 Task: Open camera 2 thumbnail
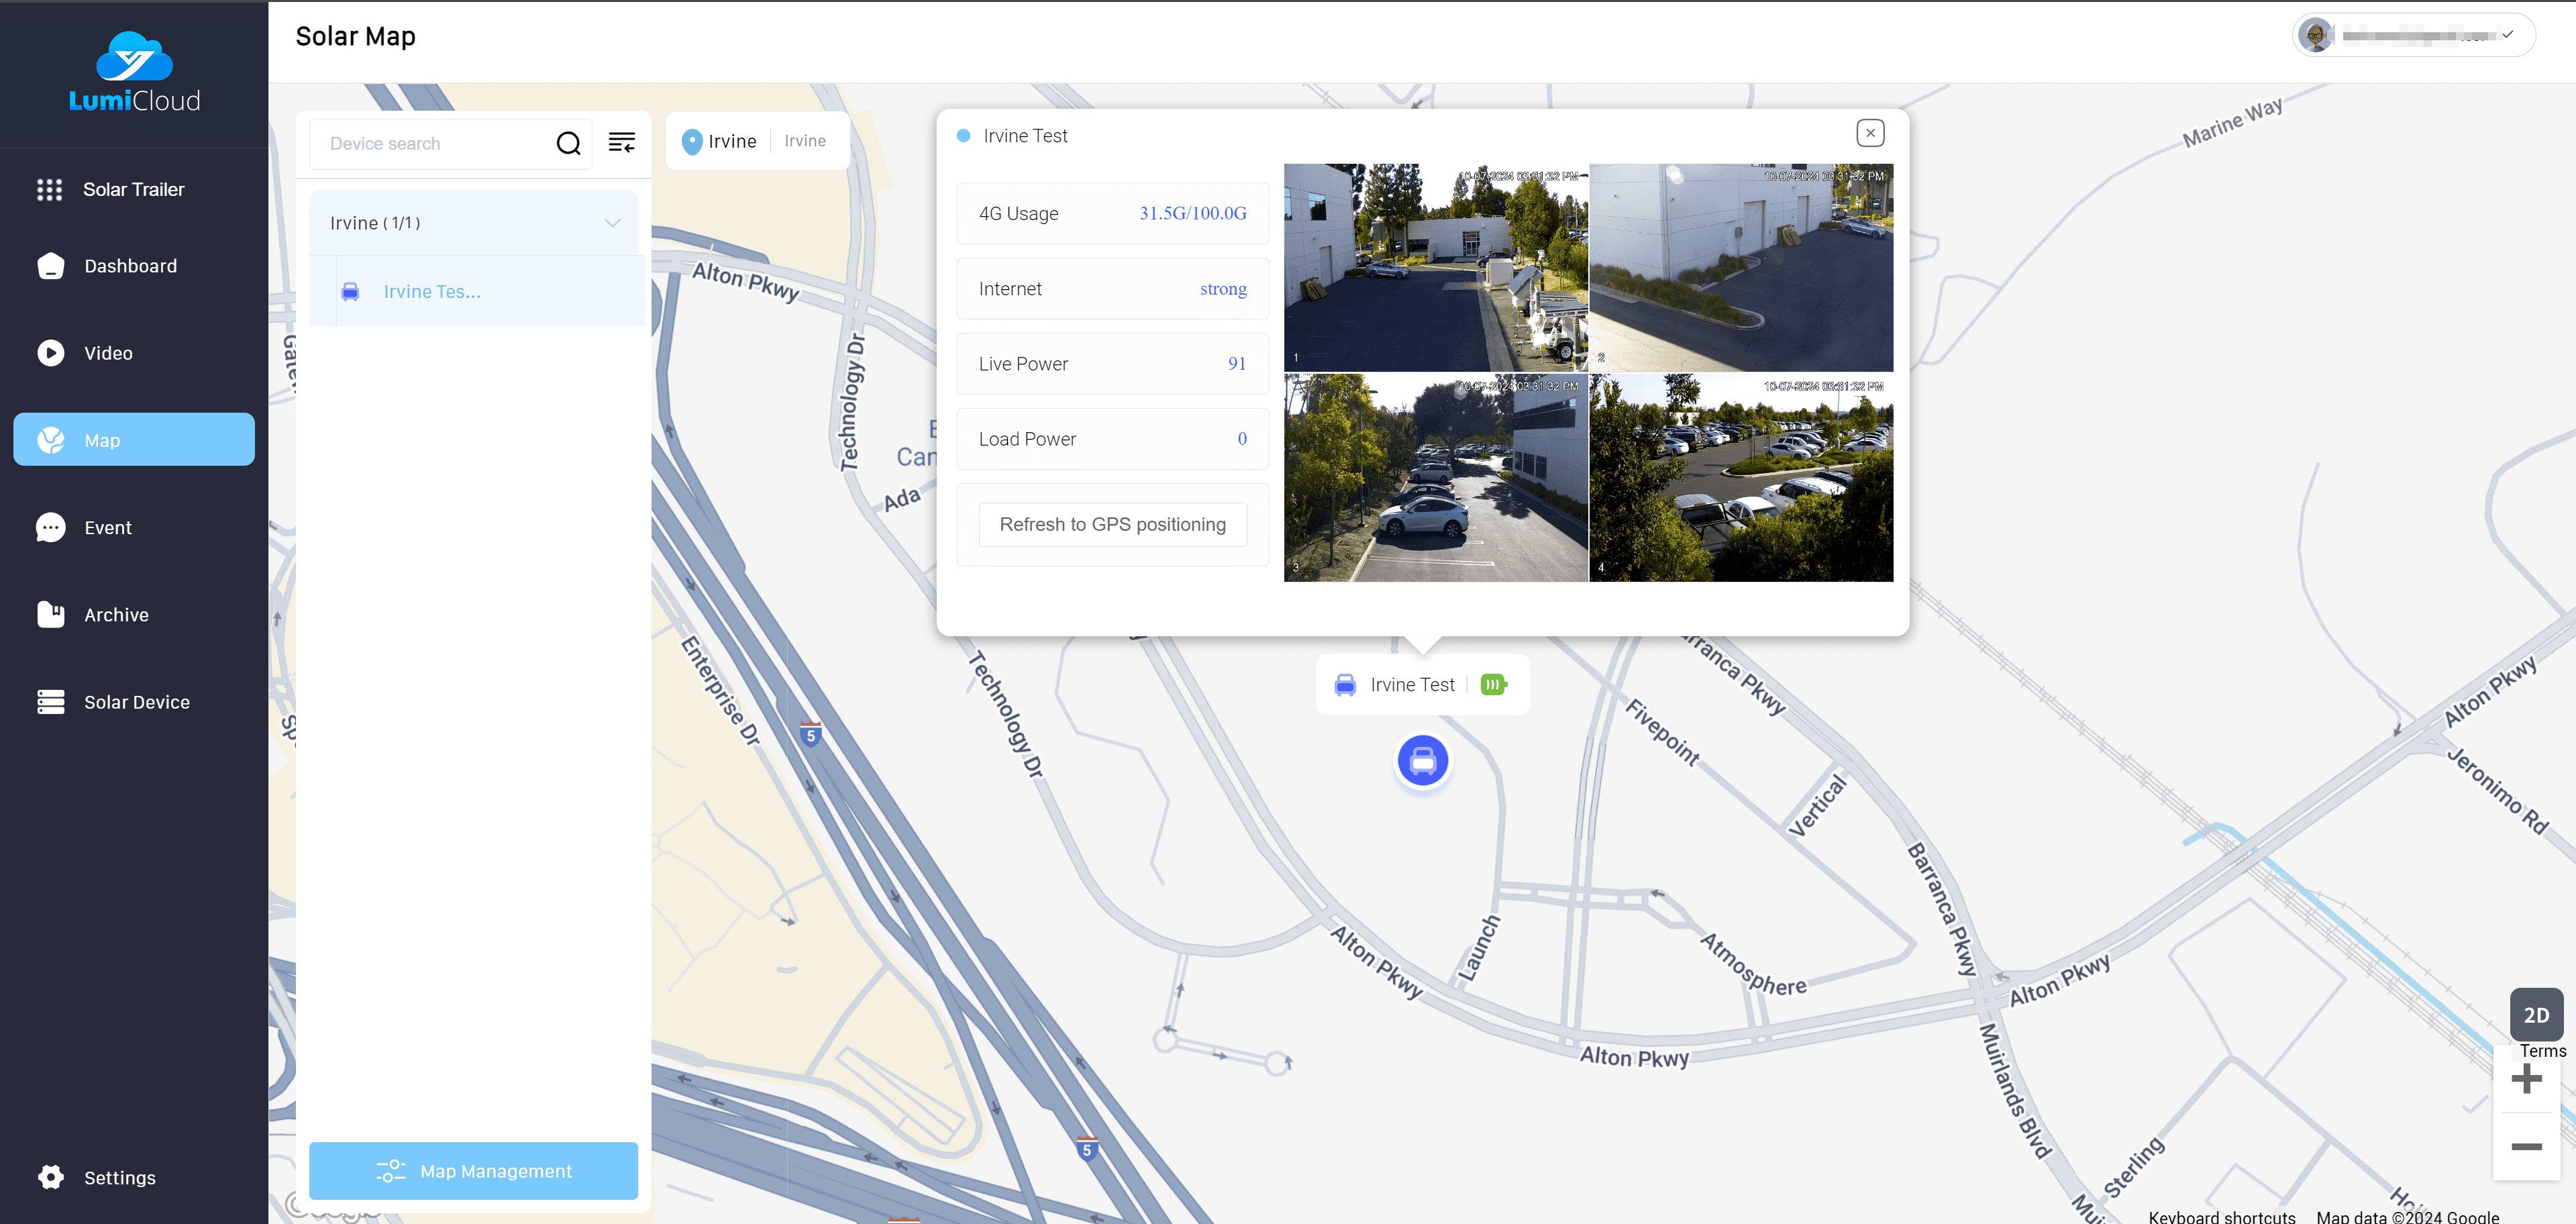click(x=1741, y=268)
